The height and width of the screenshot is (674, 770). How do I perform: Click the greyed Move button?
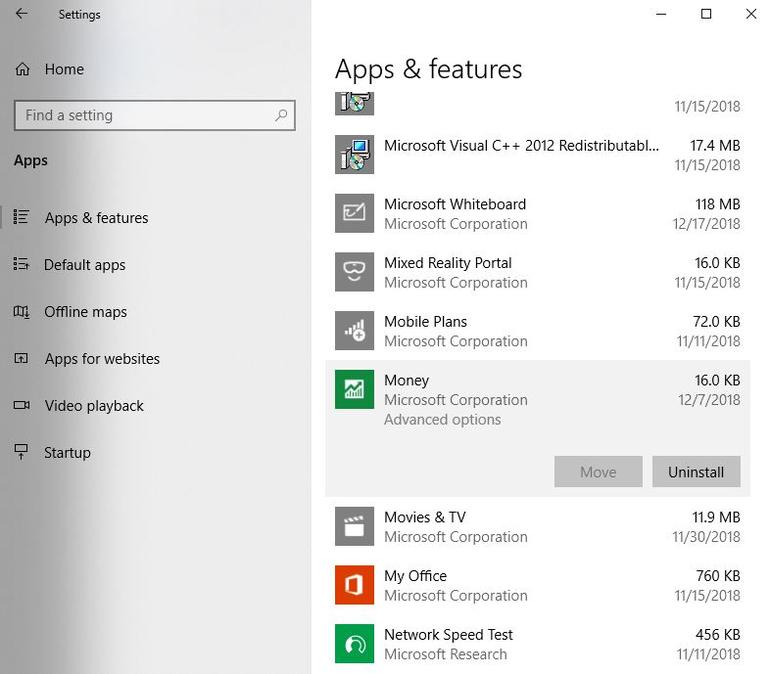point(598,472)
